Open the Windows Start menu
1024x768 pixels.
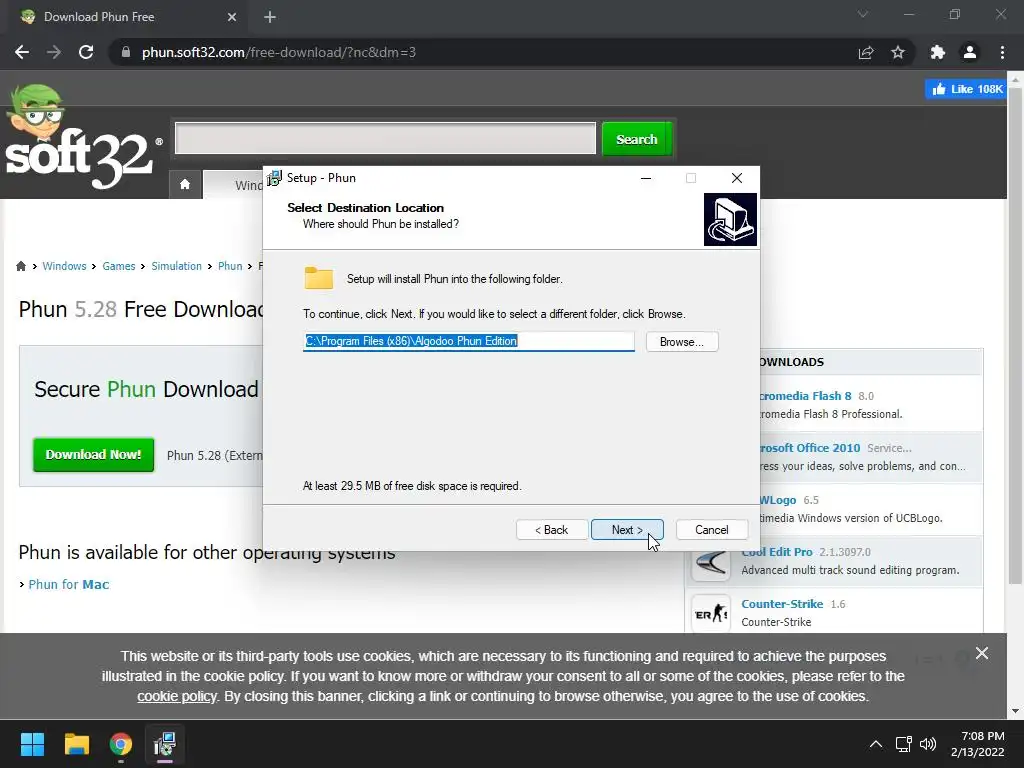(32, 744)
